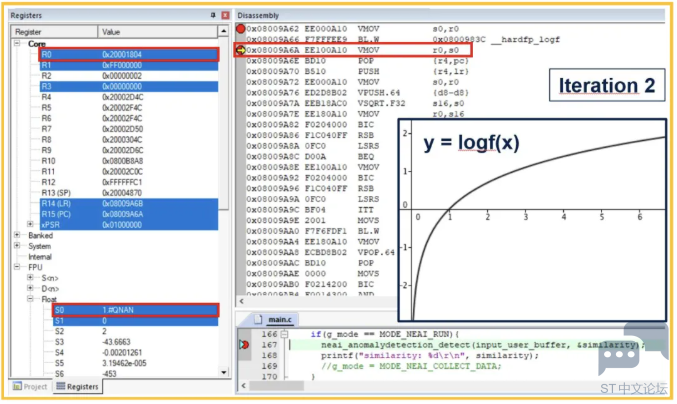The image size is (677, 404).
Task: Click the current execution arrow at 0x08009A6A
Action: pyautogui.click(x=240, y=50)
